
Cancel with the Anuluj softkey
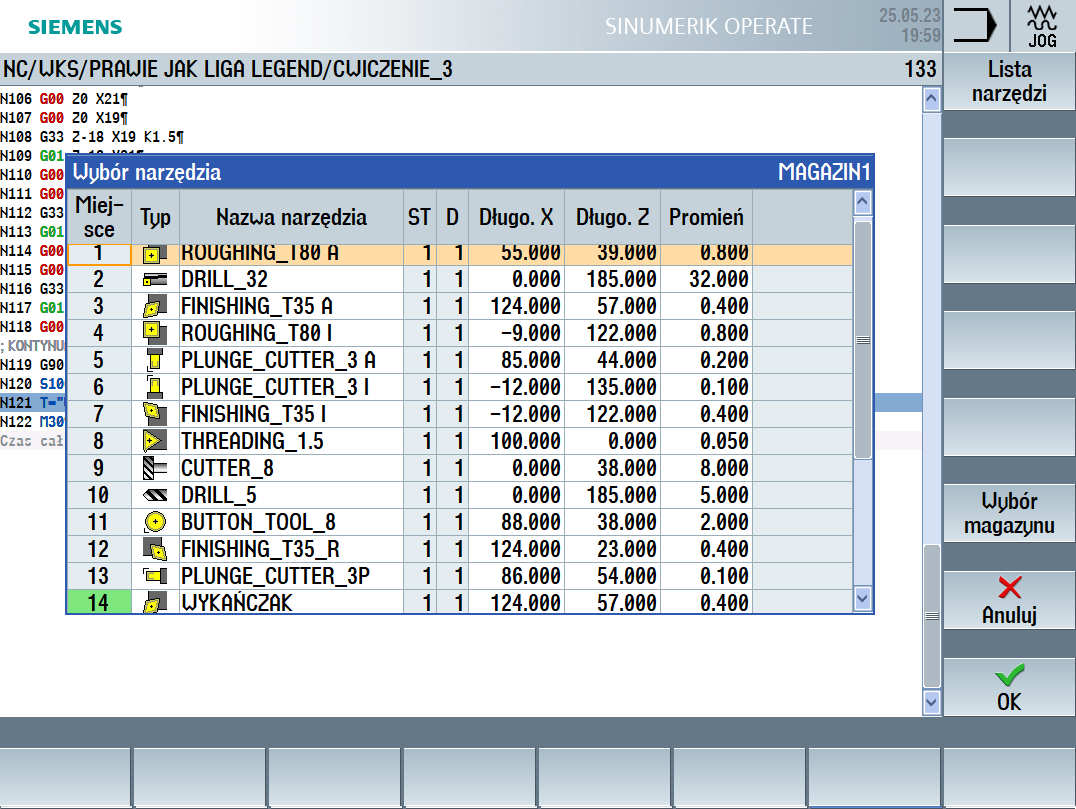[x=1009, y=600]
